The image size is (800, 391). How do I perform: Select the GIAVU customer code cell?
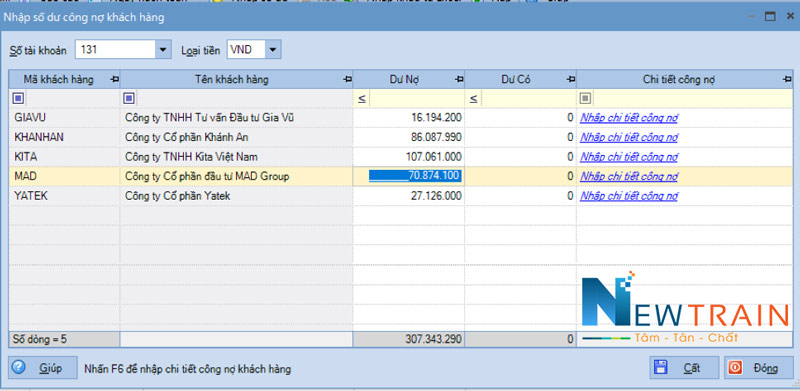[64, 118]
